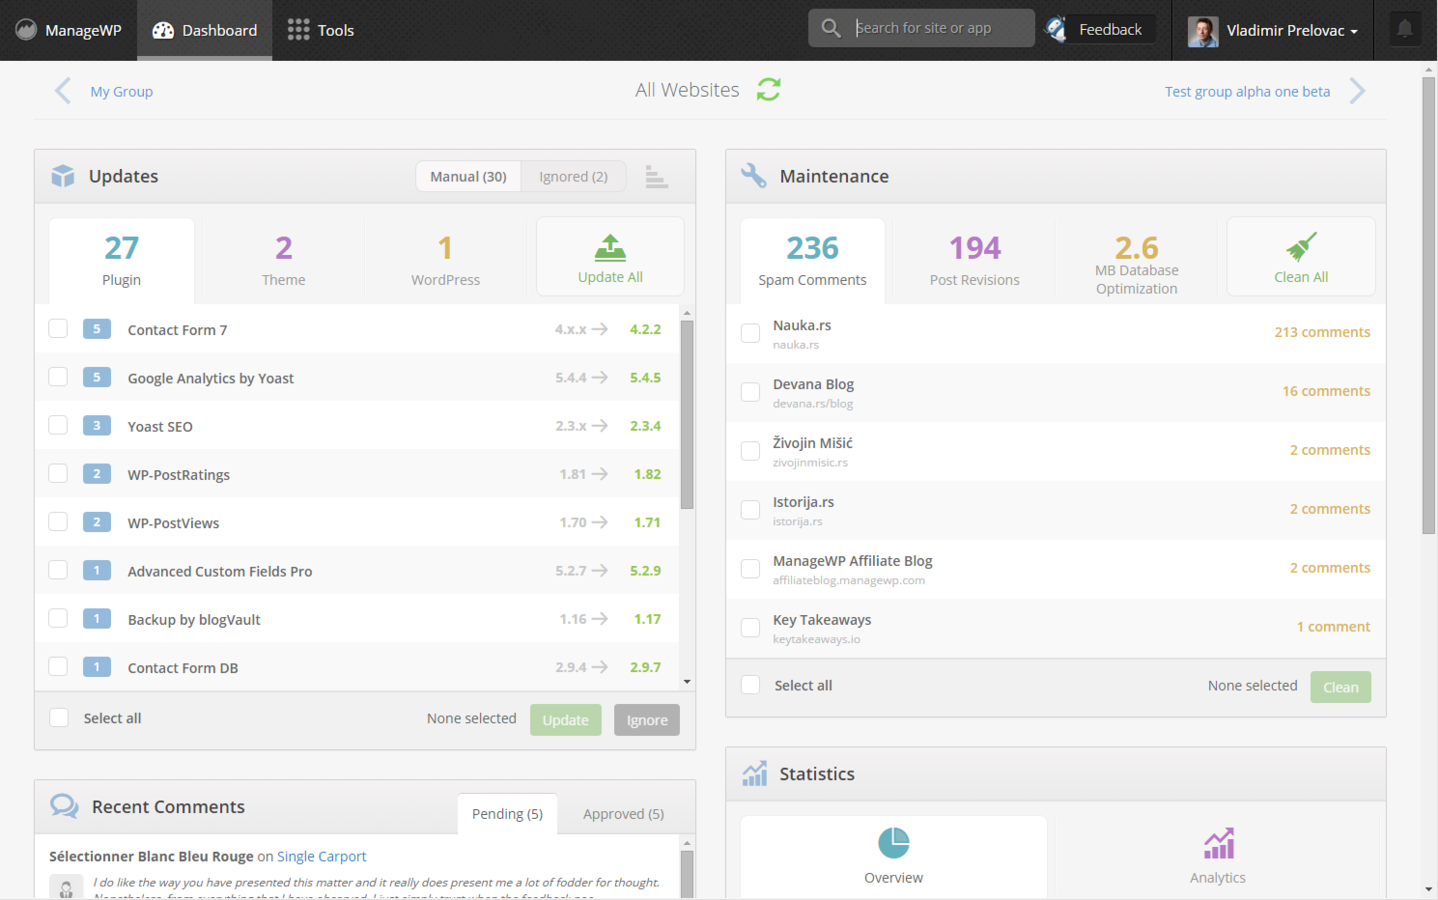Viewport: 1438px width, 900px height.
Task: Open the My Group link
Action: (121, 91)
